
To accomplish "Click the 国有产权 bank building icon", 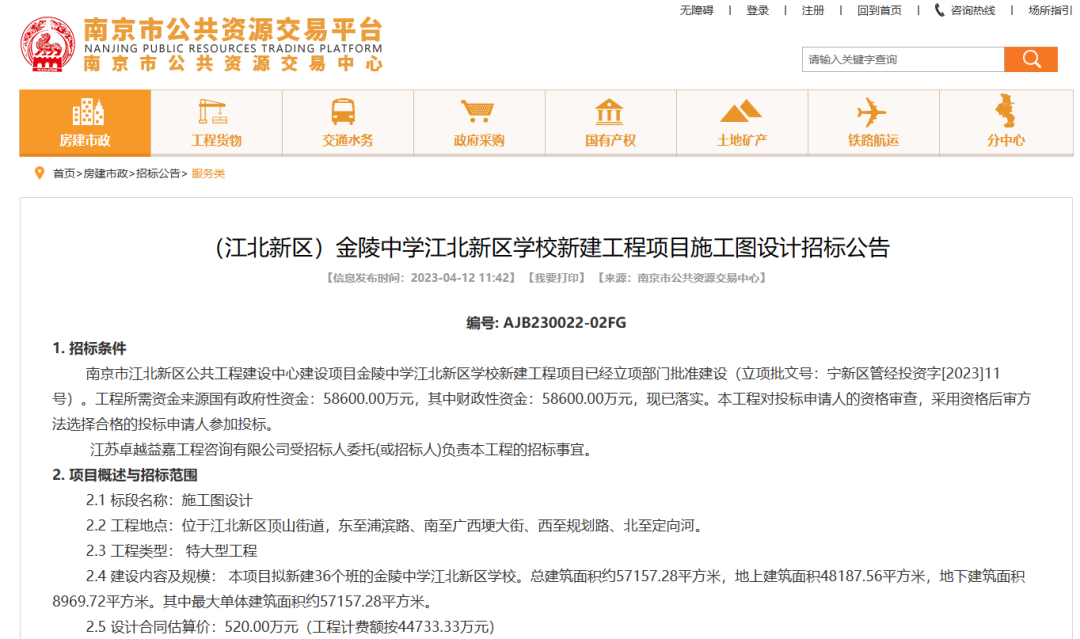I will 609,112.
